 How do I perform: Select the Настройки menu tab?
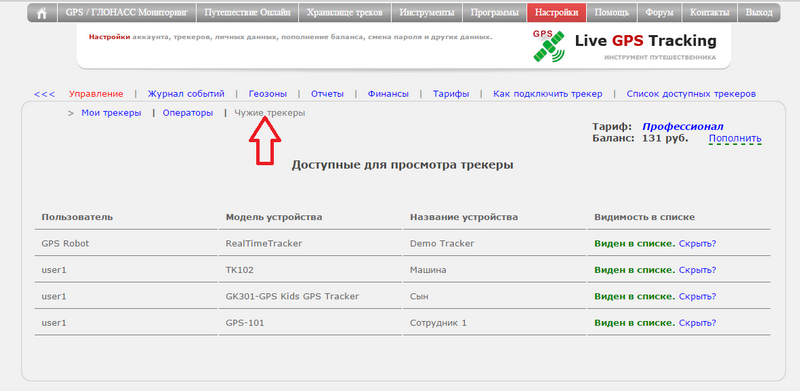point(557,13)
